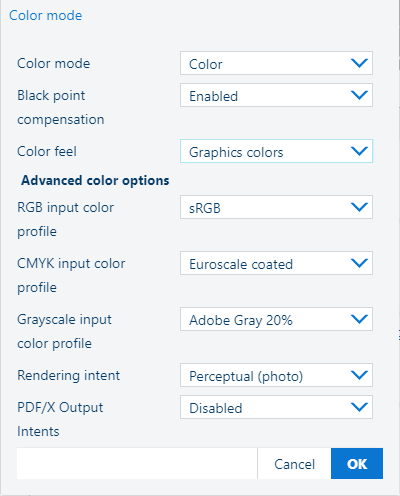Open the PDF/X Output Intents combo box
The width and height of the screenshot is (400, 496).
(276, 407)
